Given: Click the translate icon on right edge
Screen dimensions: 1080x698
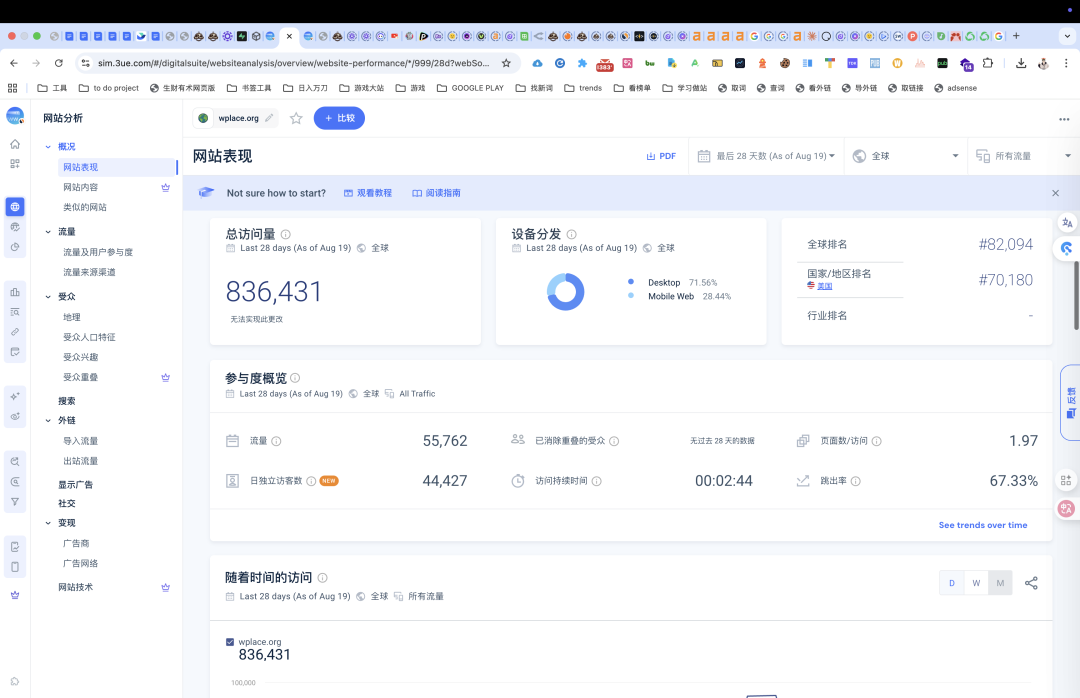Looking at the screenshot, I should tap(1067, 223).
